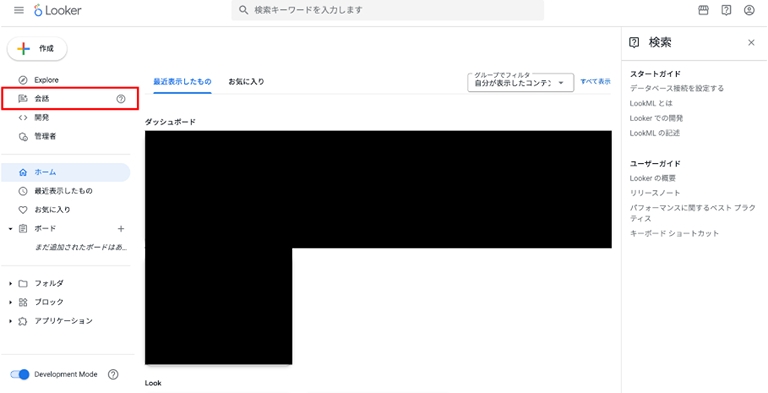Open Looker の概要 link
This screenshot has height=393, width=768.
tap(652, 178)
